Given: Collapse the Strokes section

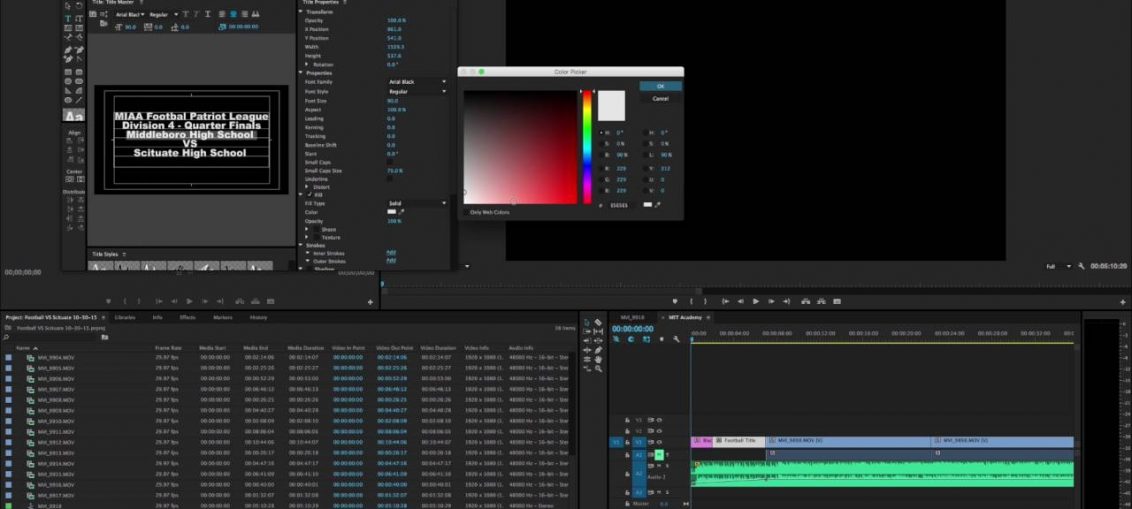Looking at the screenshot, I should 302,245.
